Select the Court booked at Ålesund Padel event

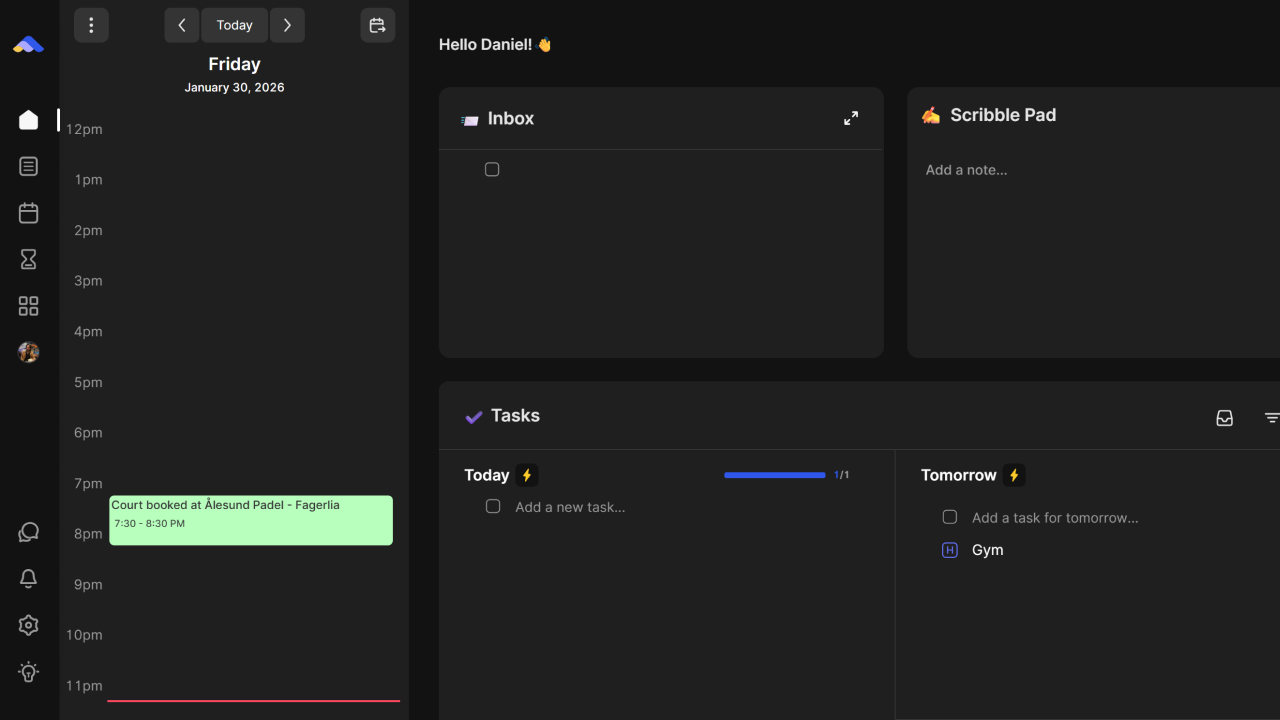pyautogui.click(x=250, y=519)
